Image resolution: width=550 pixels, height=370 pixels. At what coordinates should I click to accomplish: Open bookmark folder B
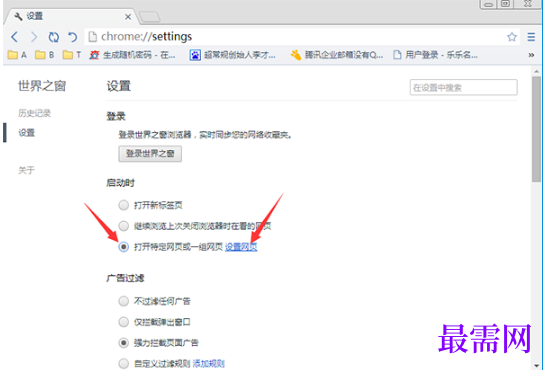click(x=45, y=55)
